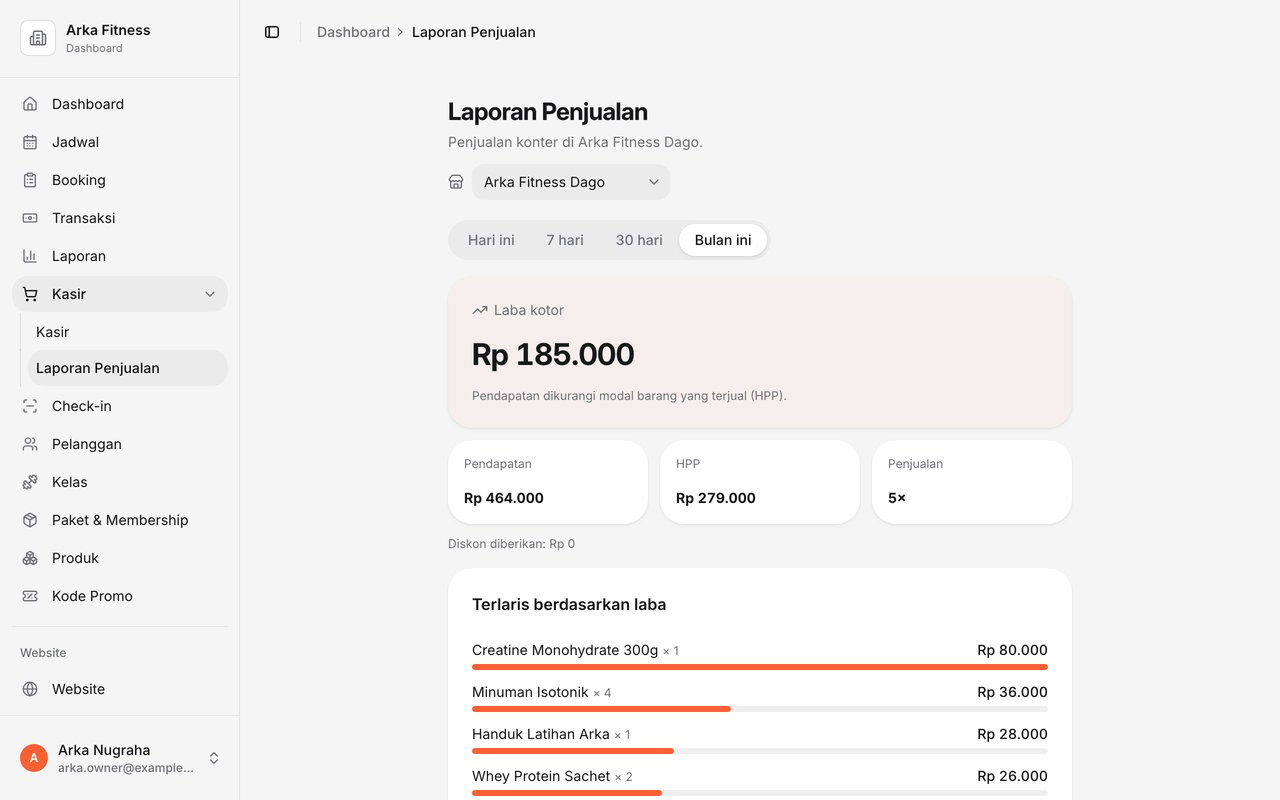
Task: Select the Laporan Penjualan sub-item
Action: point(128,368)
